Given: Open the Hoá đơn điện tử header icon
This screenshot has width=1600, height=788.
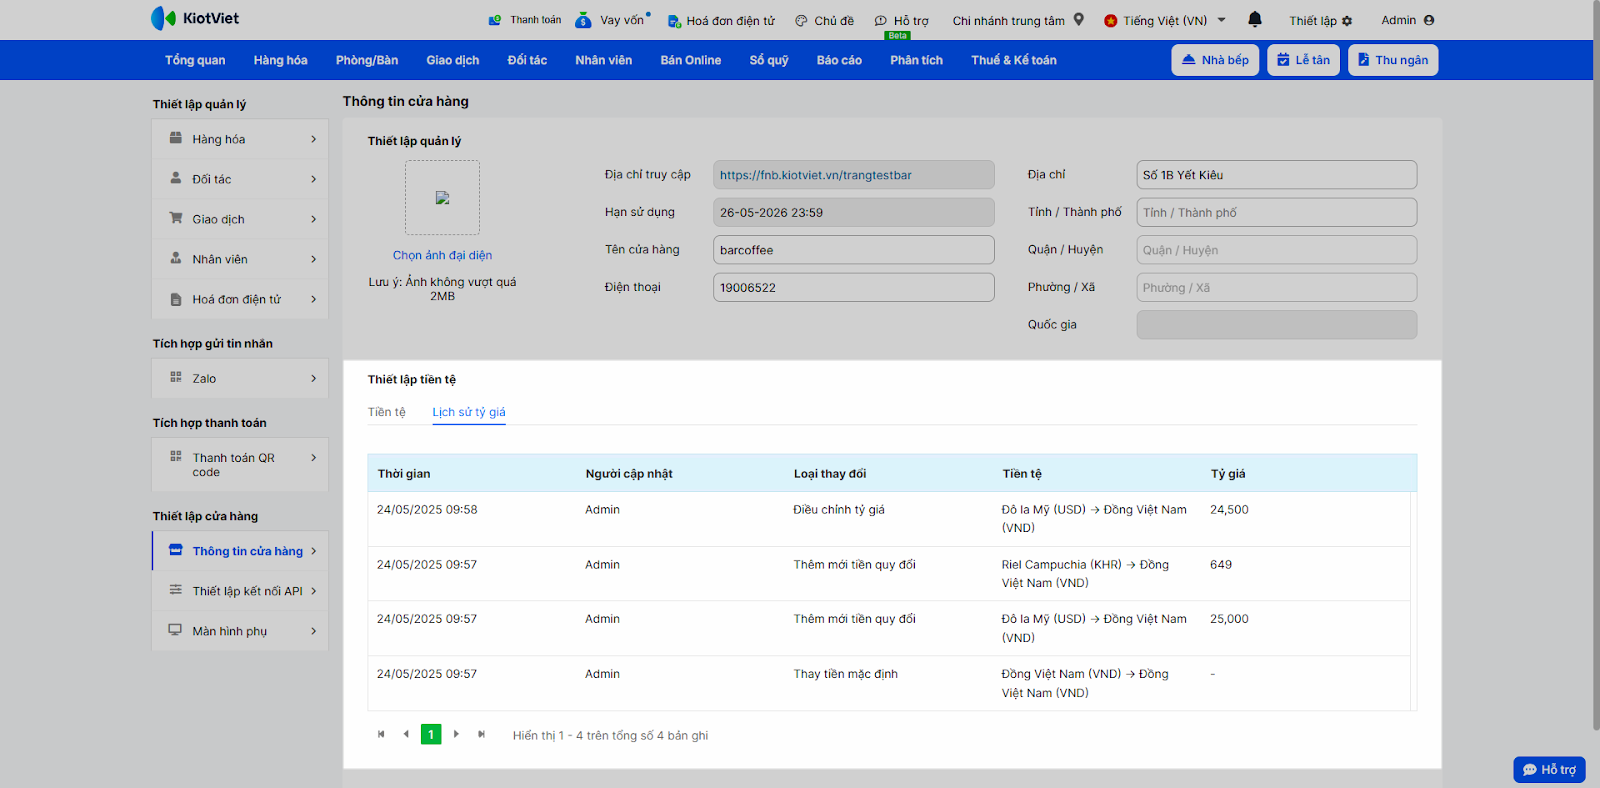Looking at the screenshot, I should pos(674,21).
